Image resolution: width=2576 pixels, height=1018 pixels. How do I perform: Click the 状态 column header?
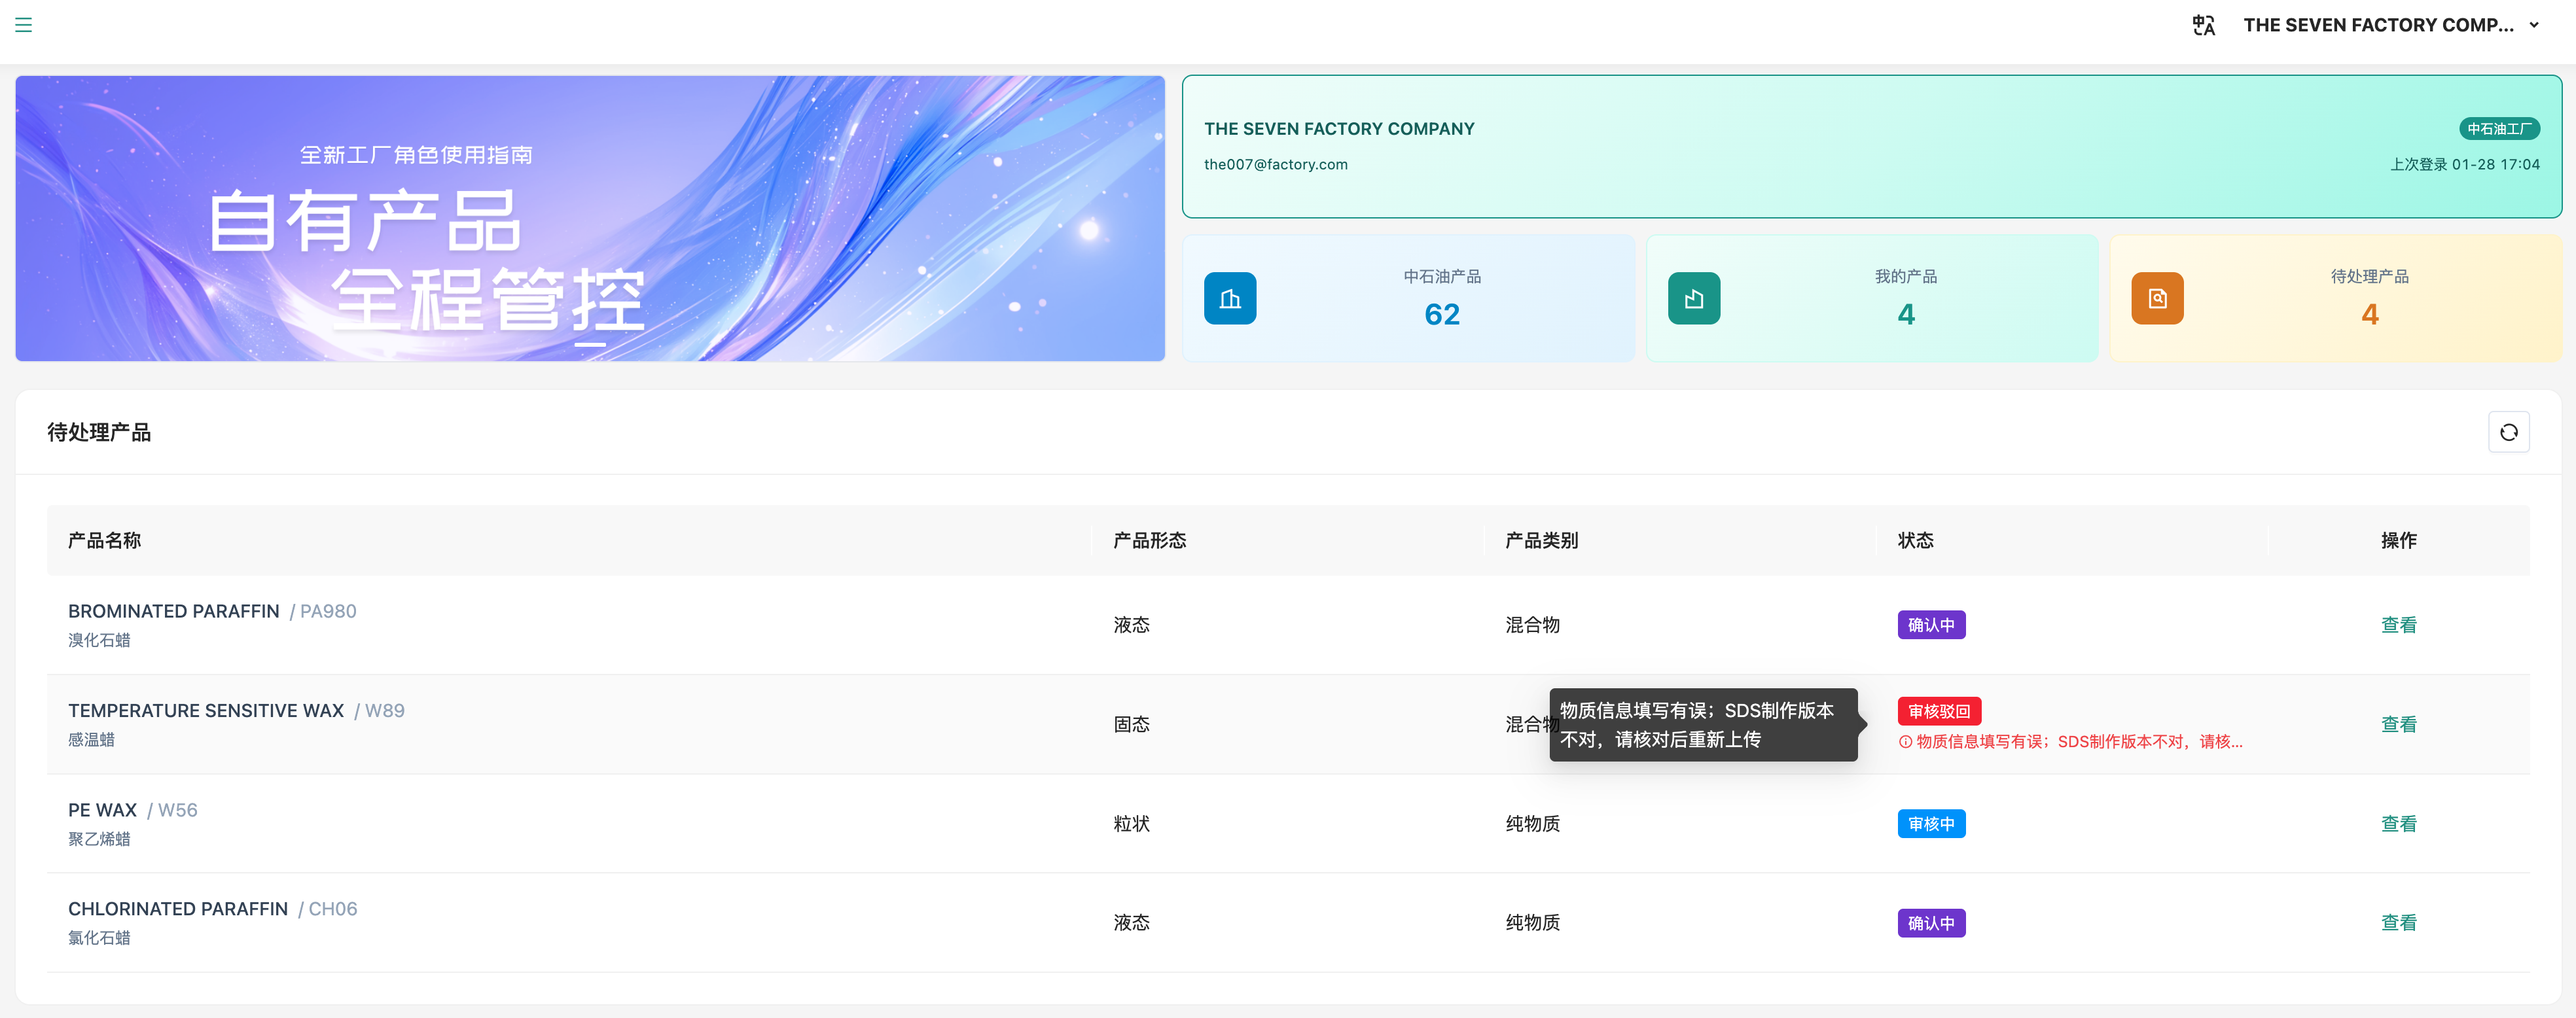click(x=1915, y=540)
